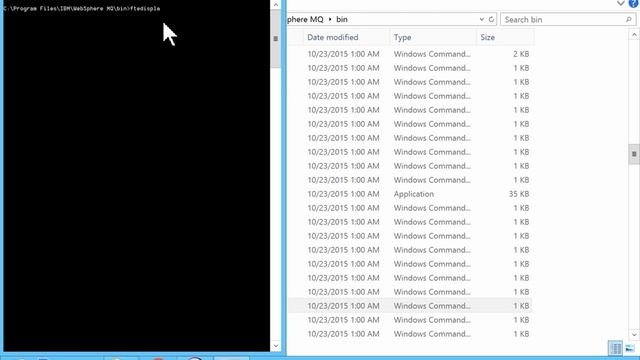Select the 35 KB size cell

click(519, 194)
